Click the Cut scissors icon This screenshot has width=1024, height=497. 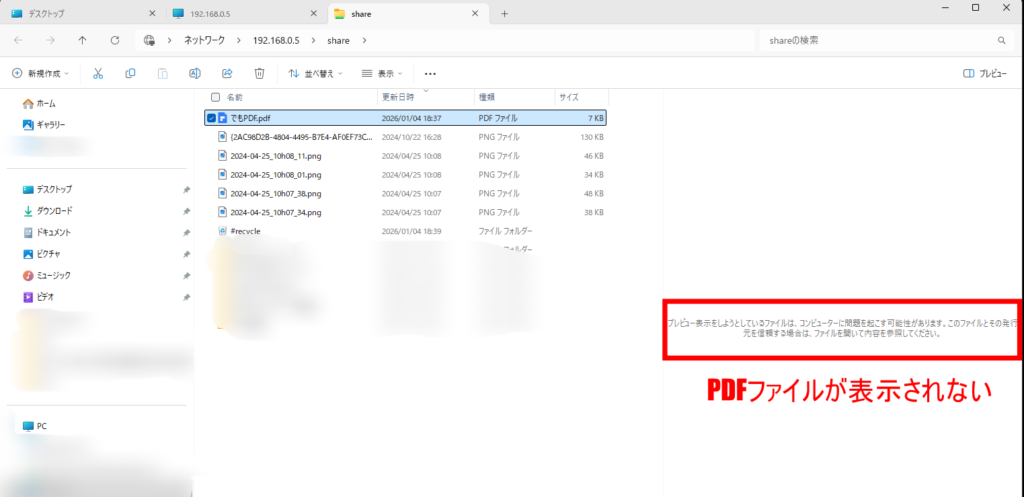coord(98,74)
